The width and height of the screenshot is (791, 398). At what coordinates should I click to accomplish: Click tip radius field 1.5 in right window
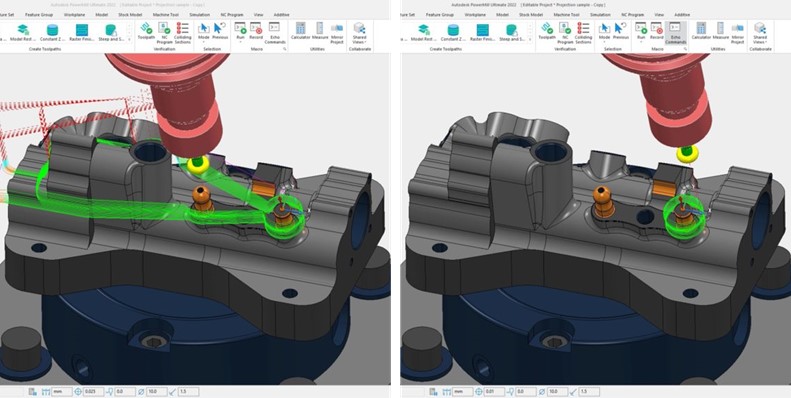click(x=590, y=391)
